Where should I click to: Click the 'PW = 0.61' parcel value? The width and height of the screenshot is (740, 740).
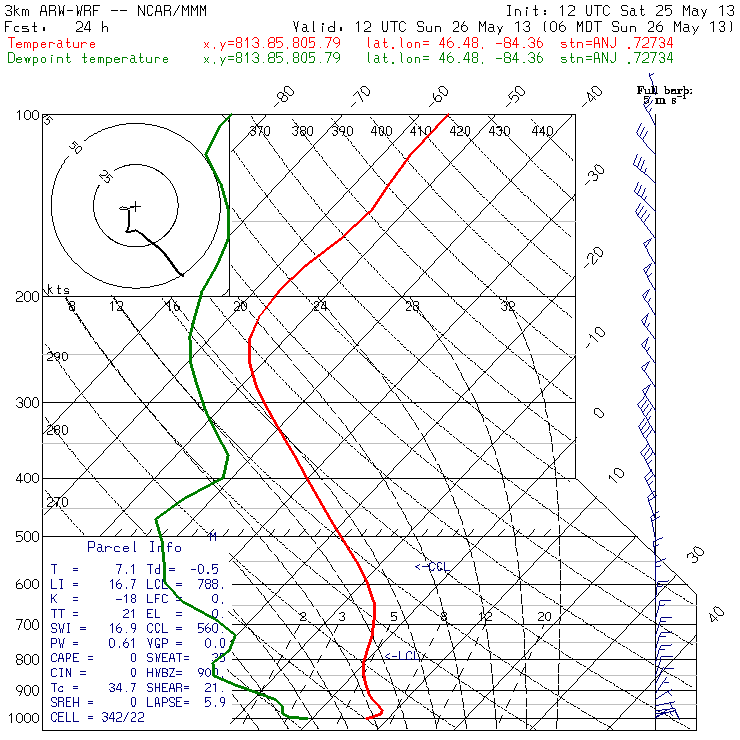93,644
